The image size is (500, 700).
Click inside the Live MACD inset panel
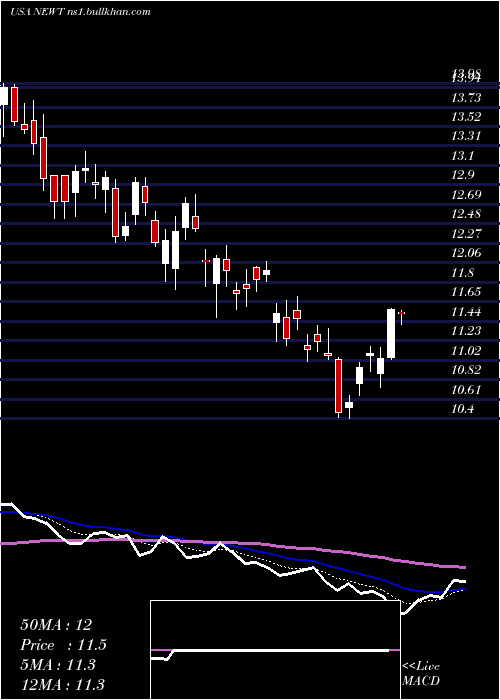(x=275, y=650)
